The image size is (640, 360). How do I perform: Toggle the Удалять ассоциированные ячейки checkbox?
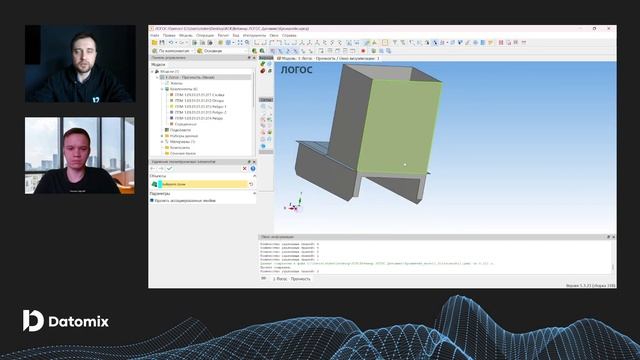(x=152, y=201)
